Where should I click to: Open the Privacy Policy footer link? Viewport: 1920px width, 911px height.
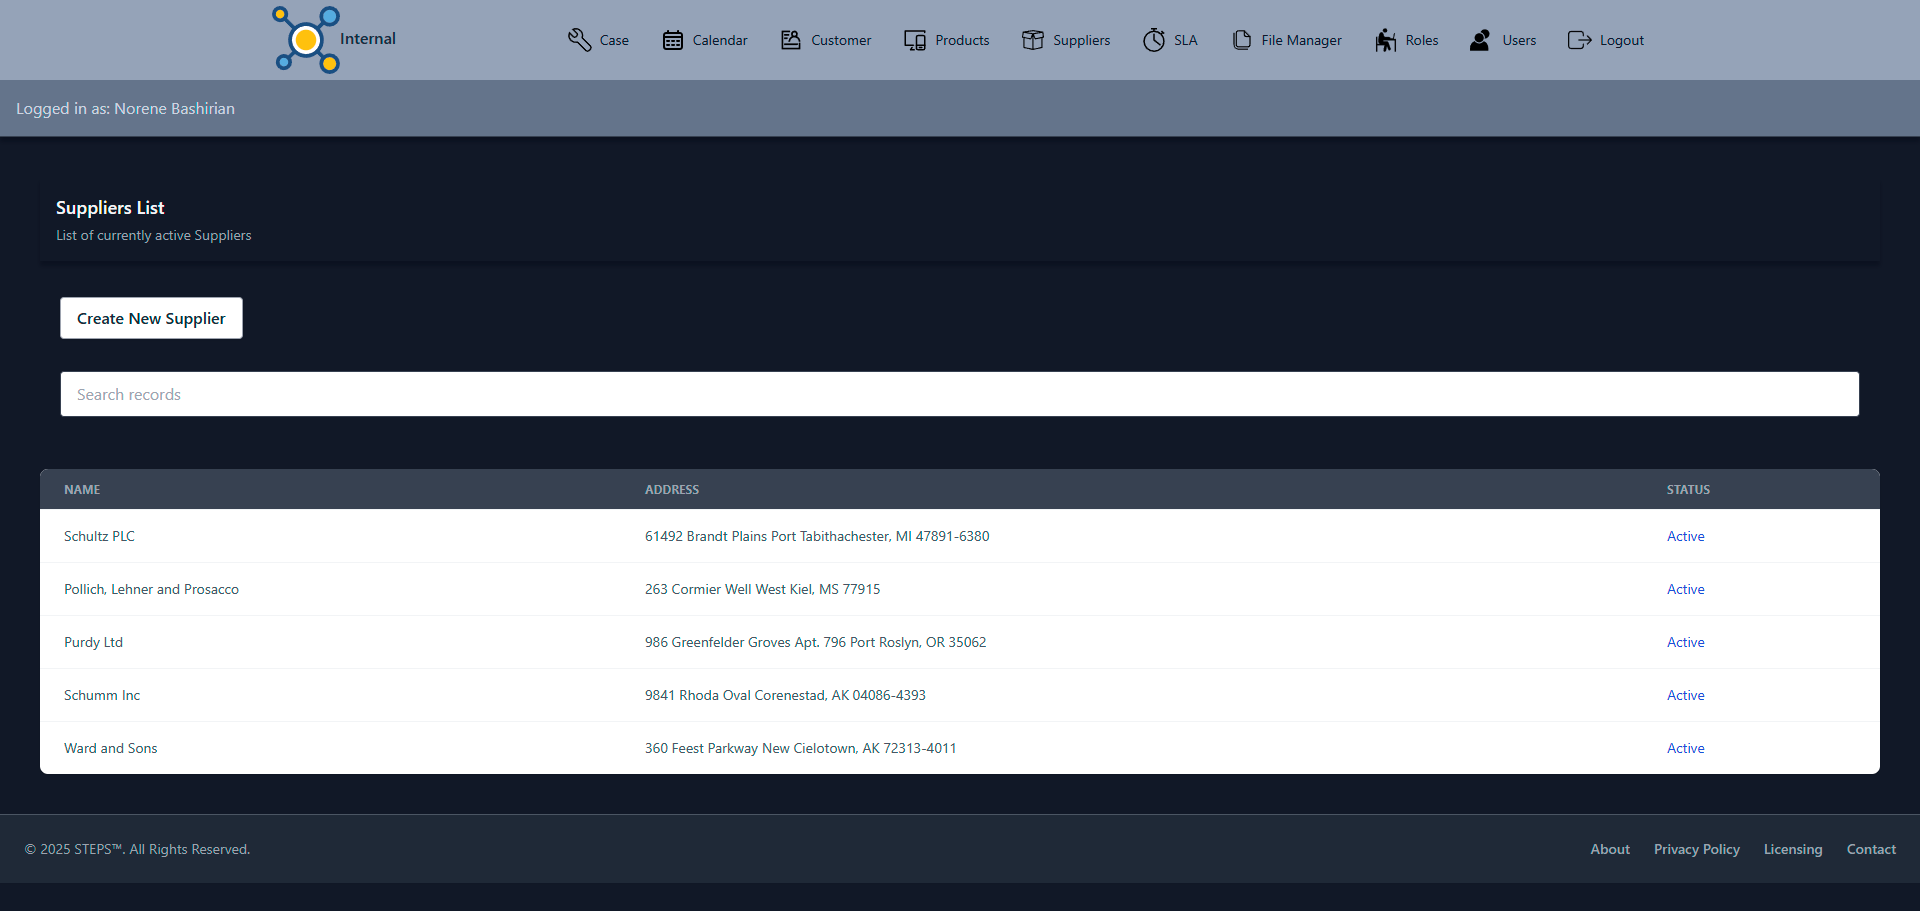click(1696, 849)
